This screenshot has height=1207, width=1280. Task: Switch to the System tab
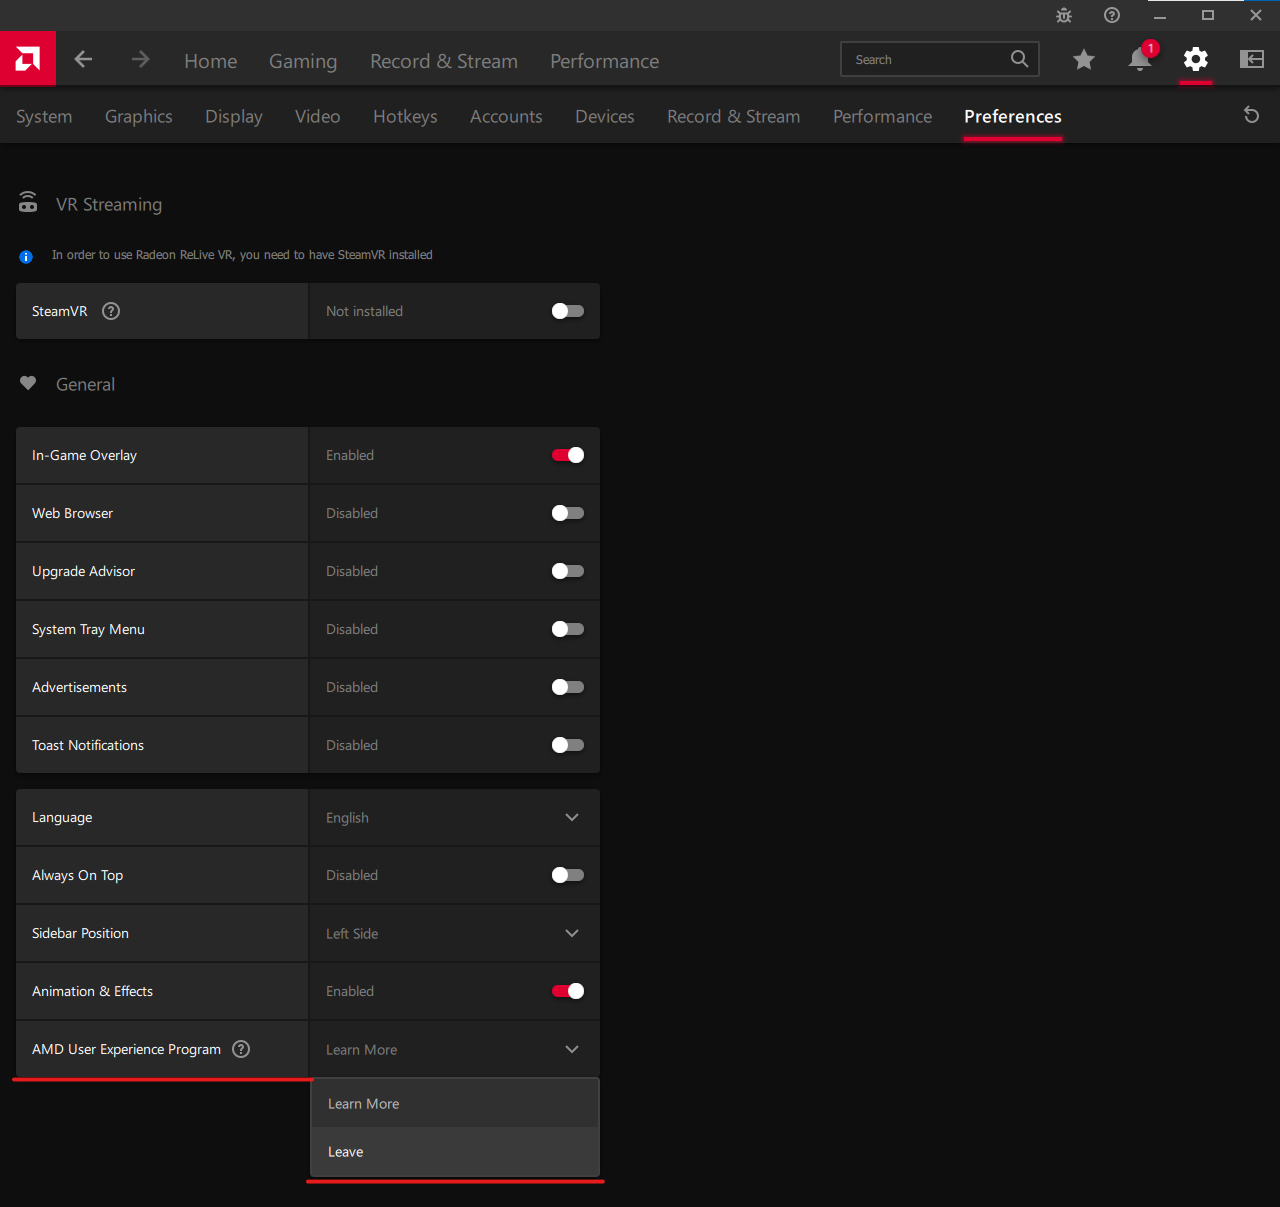[x=44, y=116]
